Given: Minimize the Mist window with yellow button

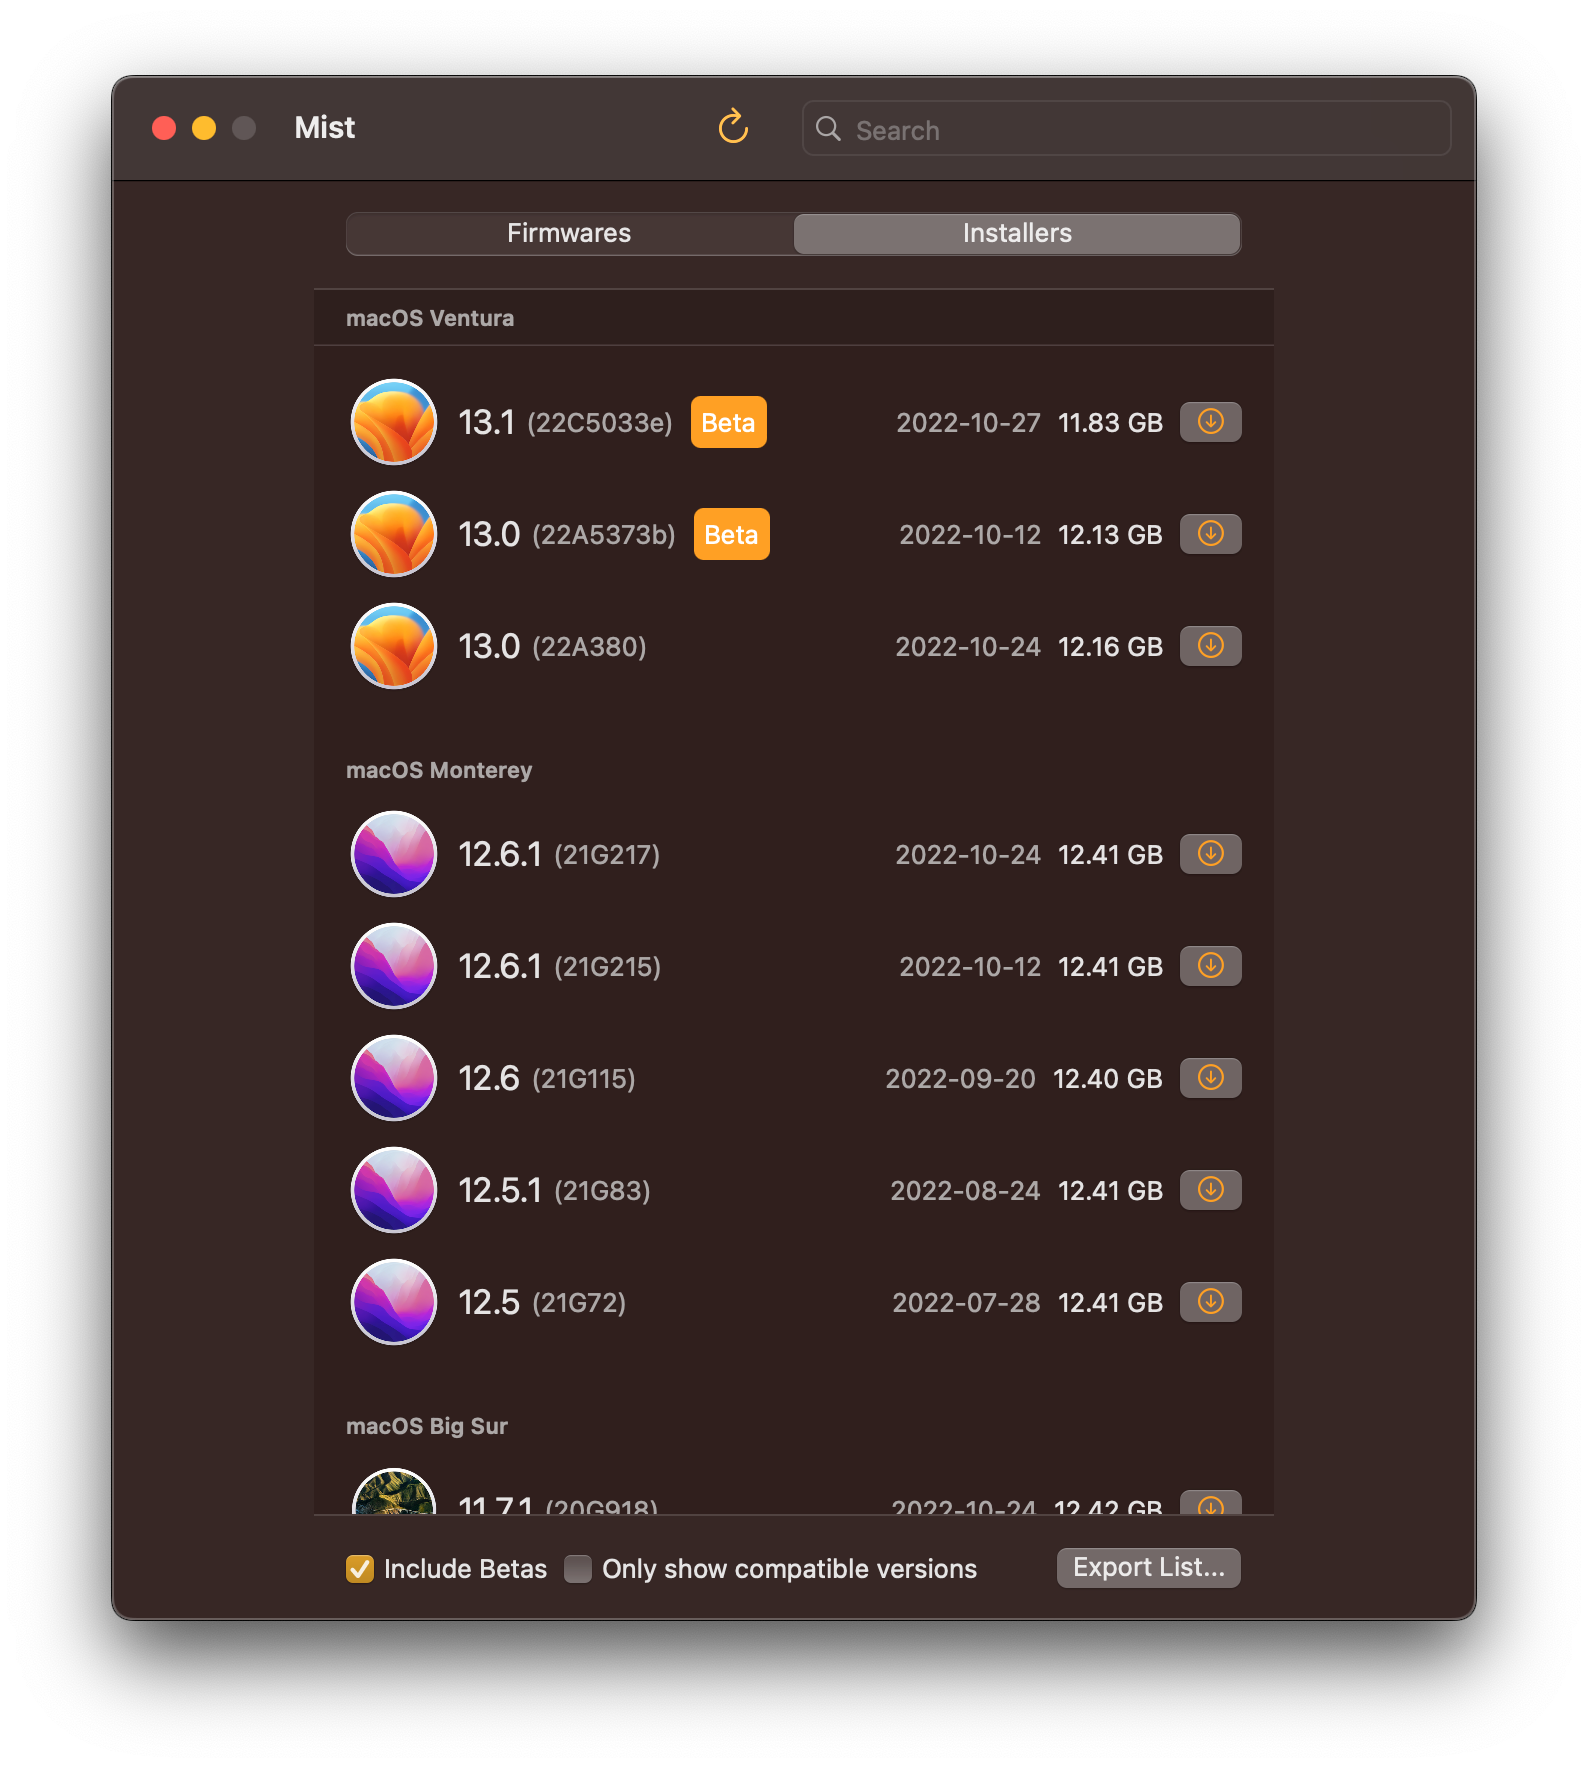Looking at the screenshot, I should tap(204, 128).
